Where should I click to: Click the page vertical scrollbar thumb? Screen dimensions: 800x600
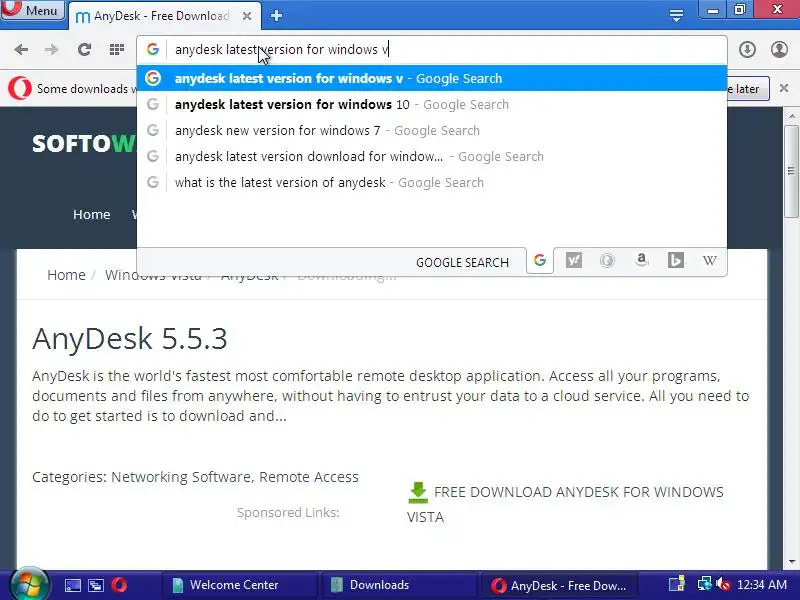point(791,170)
